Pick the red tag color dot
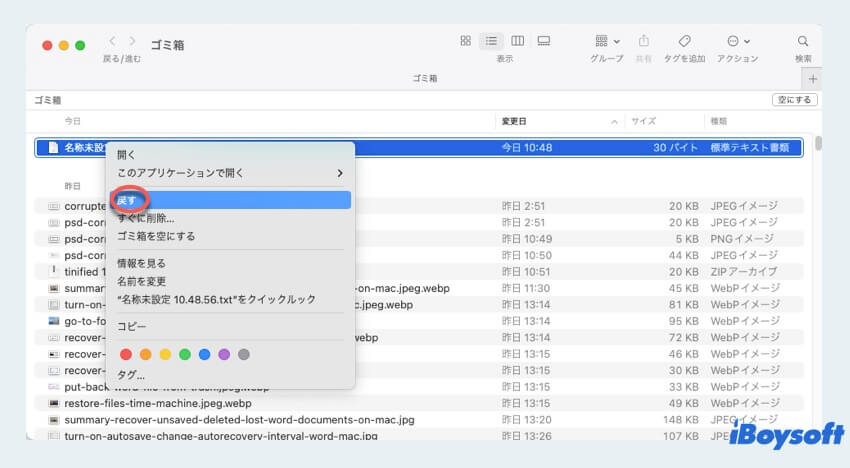 [126, 354]
